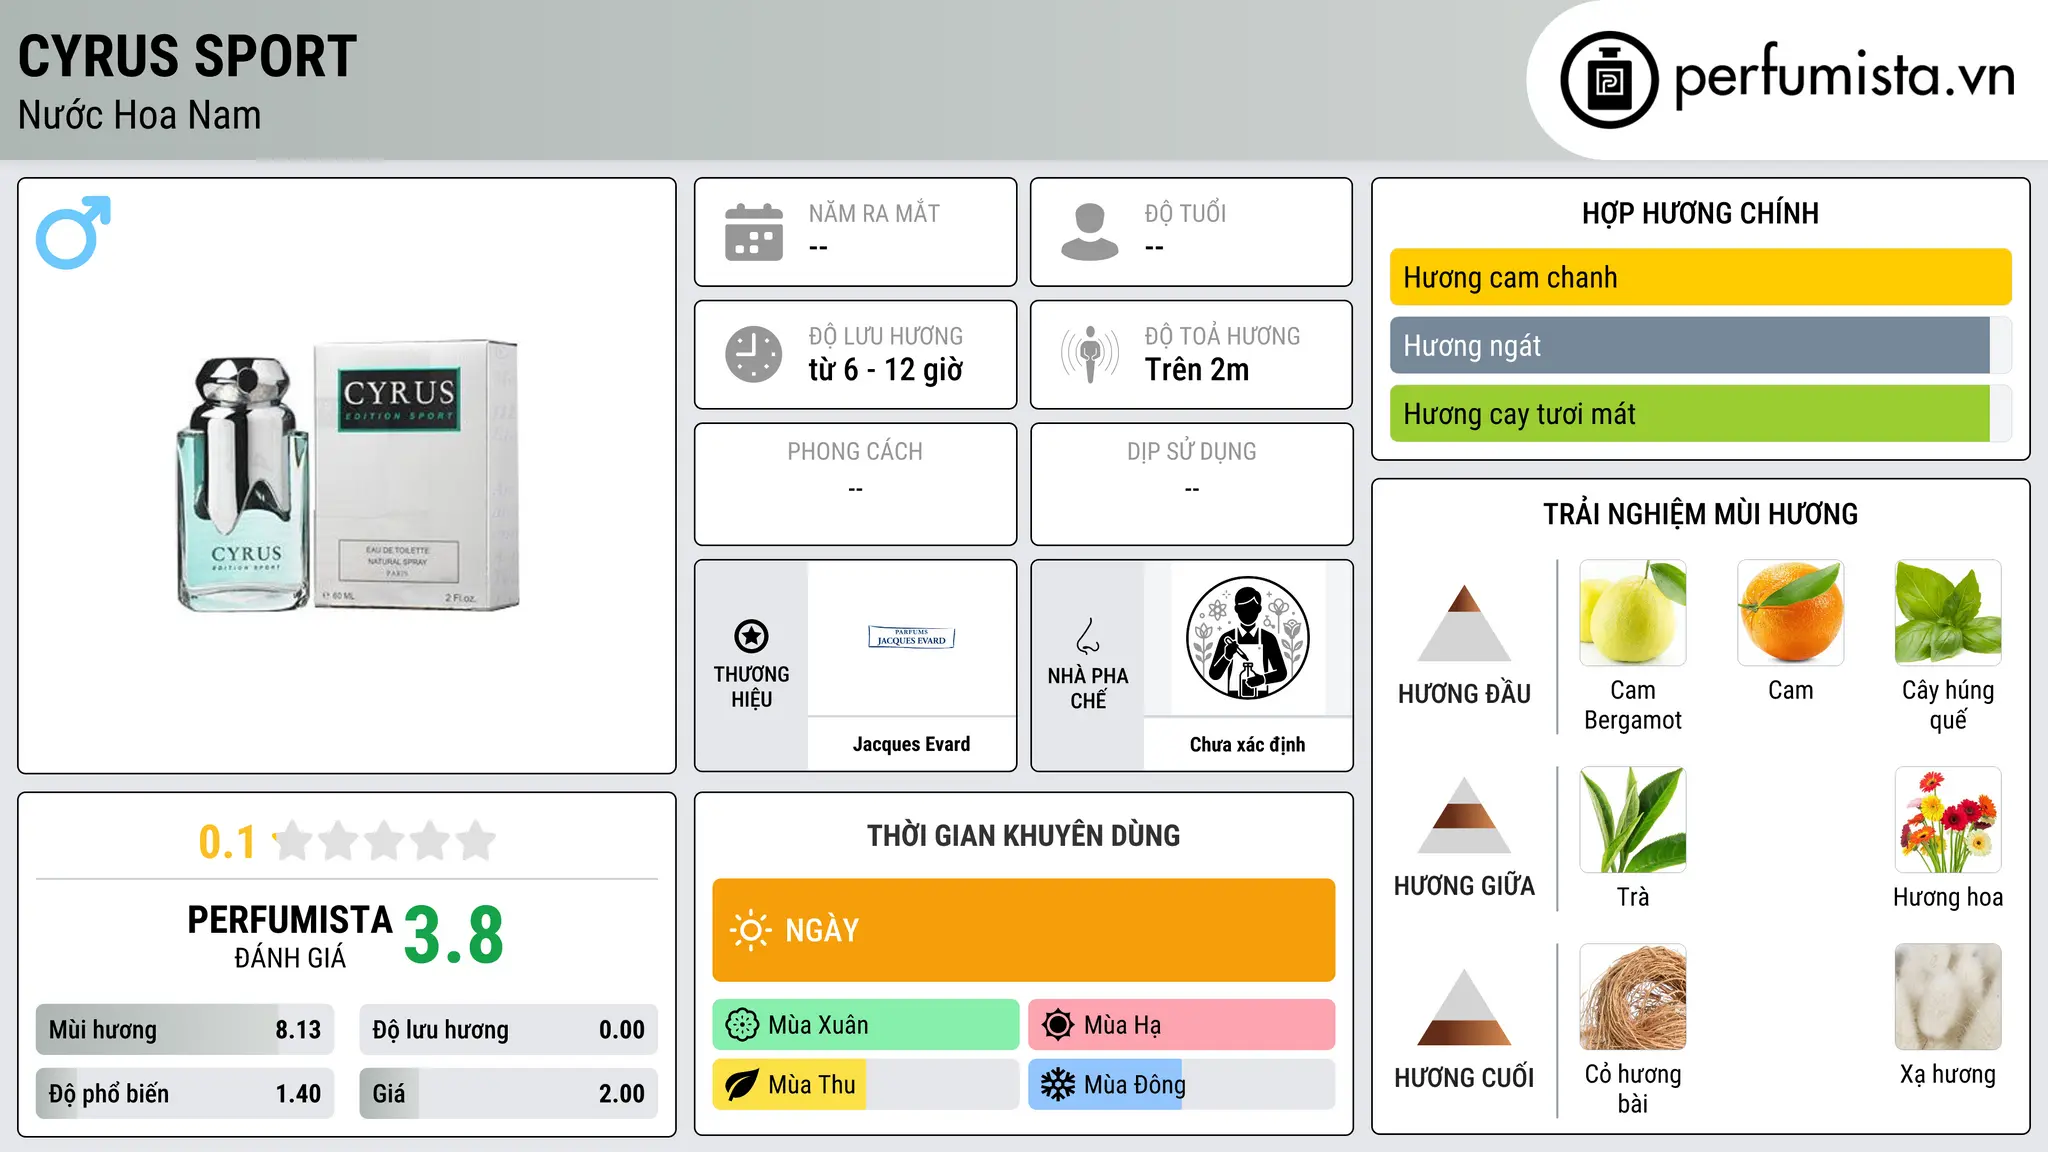Click the PHONG CÁCH style card
The image size is (2048, 1152).
pos(856,484)
